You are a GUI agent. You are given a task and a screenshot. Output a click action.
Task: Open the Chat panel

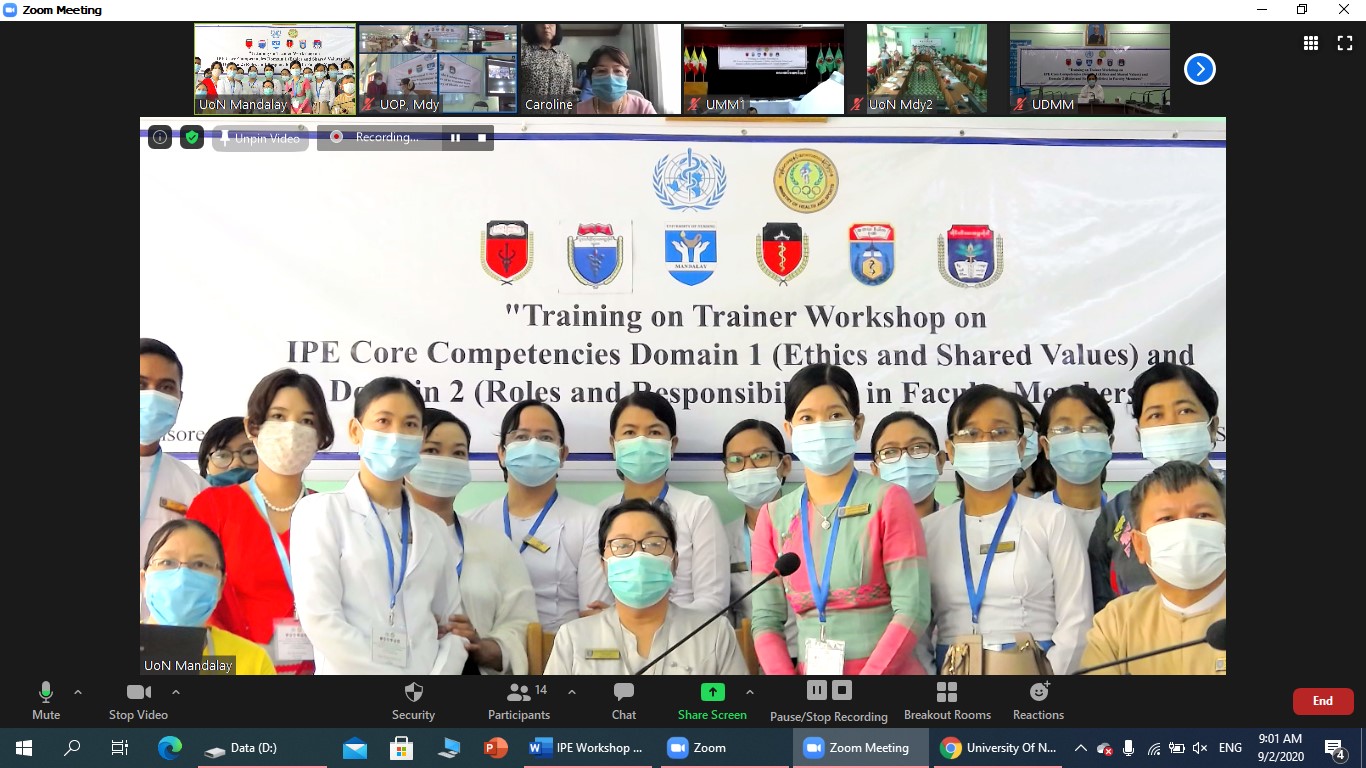click(624, 700)
